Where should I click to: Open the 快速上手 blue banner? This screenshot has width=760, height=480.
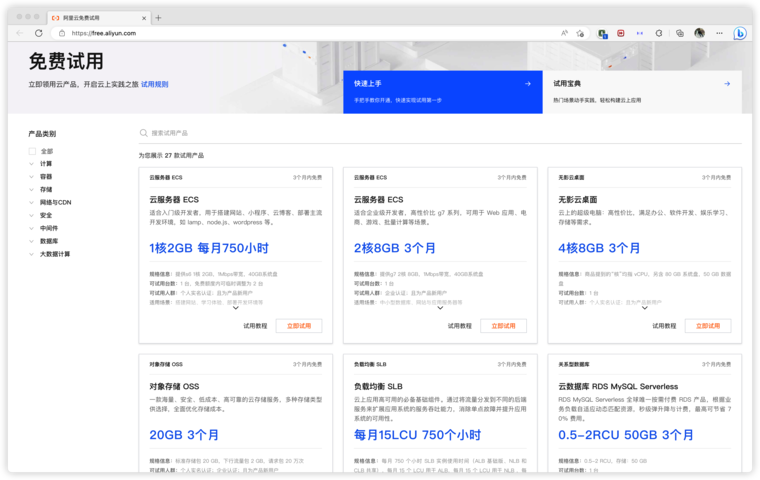click(x=443, y=92)
